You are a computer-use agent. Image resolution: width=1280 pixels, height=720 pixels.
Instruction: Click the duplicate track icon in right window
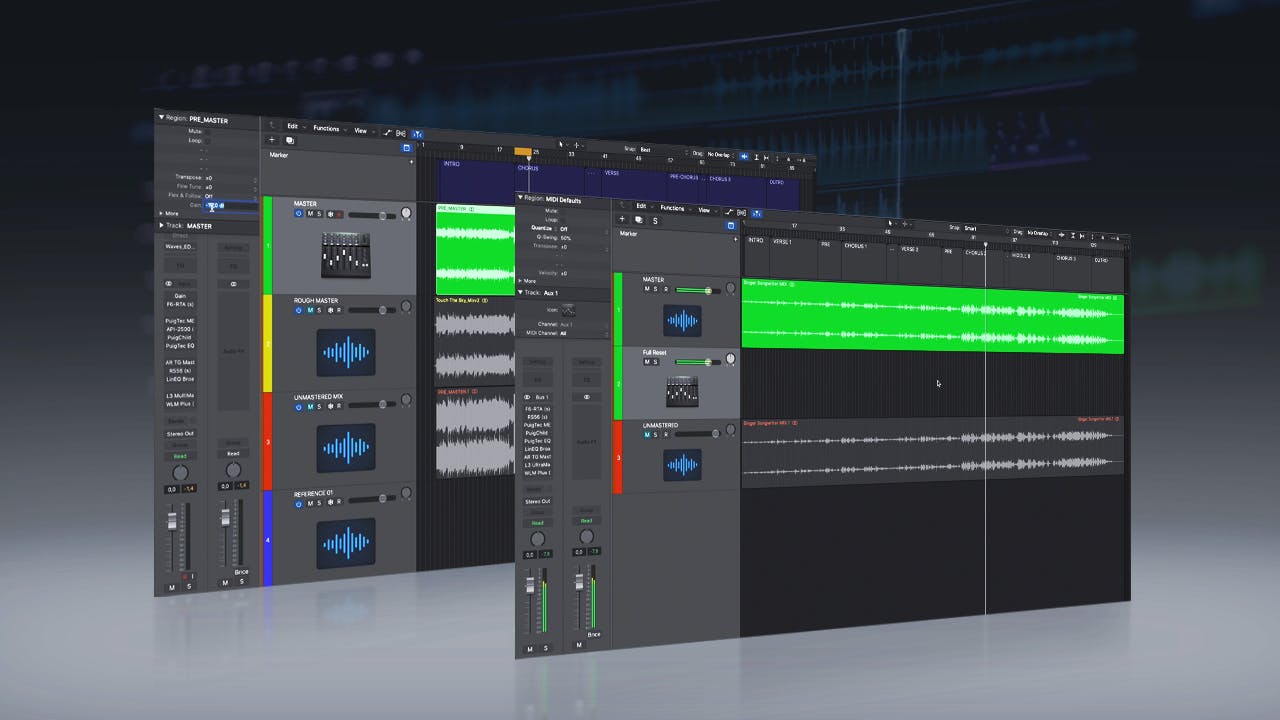(x=638, y=220)
